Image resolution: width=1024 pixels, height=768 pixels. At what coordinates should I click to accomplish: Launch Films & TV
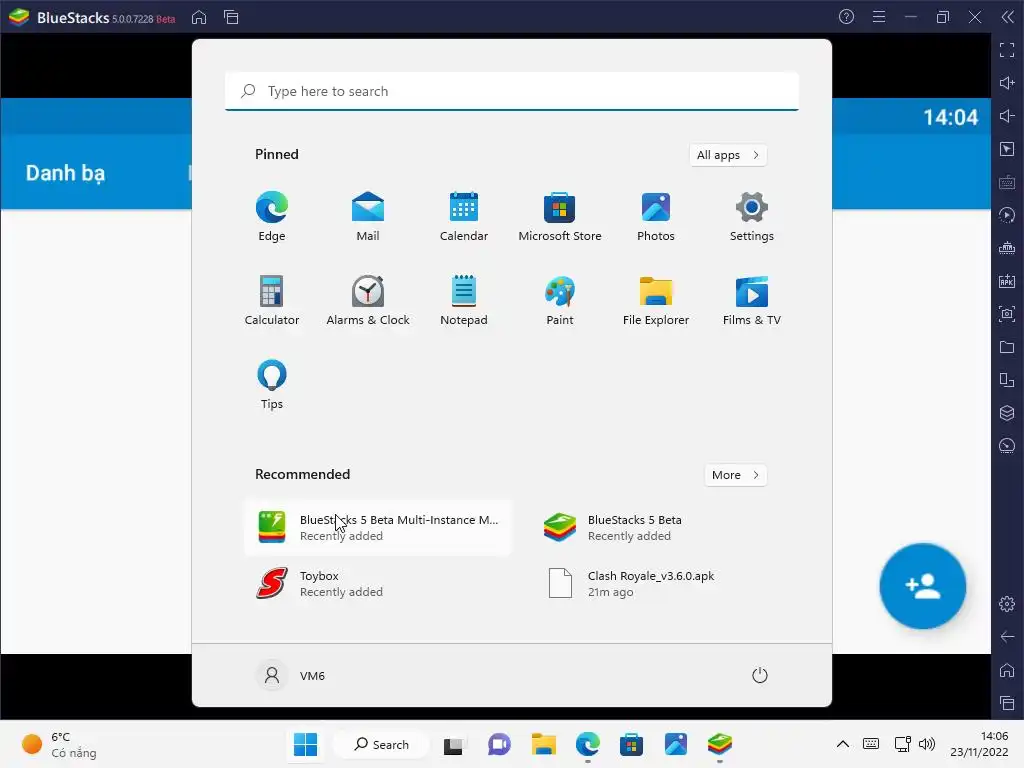[752, 300]
